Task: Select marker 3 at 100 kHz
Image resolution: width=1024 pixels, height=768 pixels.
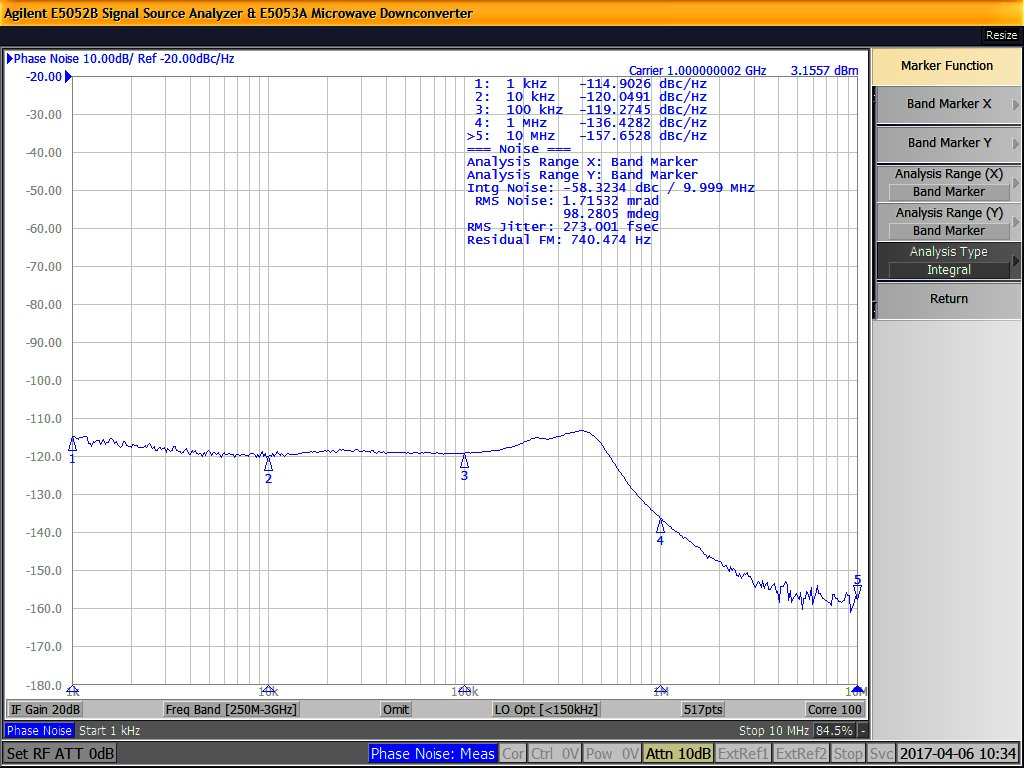Action: (464, 461)
